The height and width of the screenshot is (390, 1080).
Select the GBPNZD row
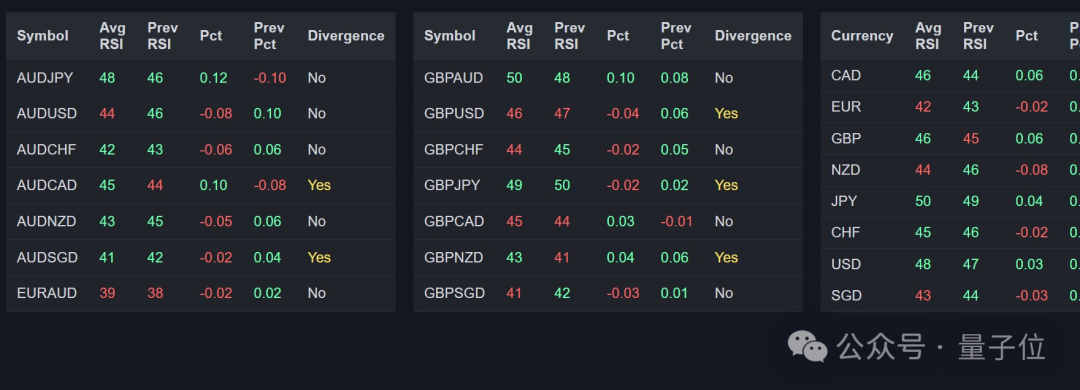[608, 258]
